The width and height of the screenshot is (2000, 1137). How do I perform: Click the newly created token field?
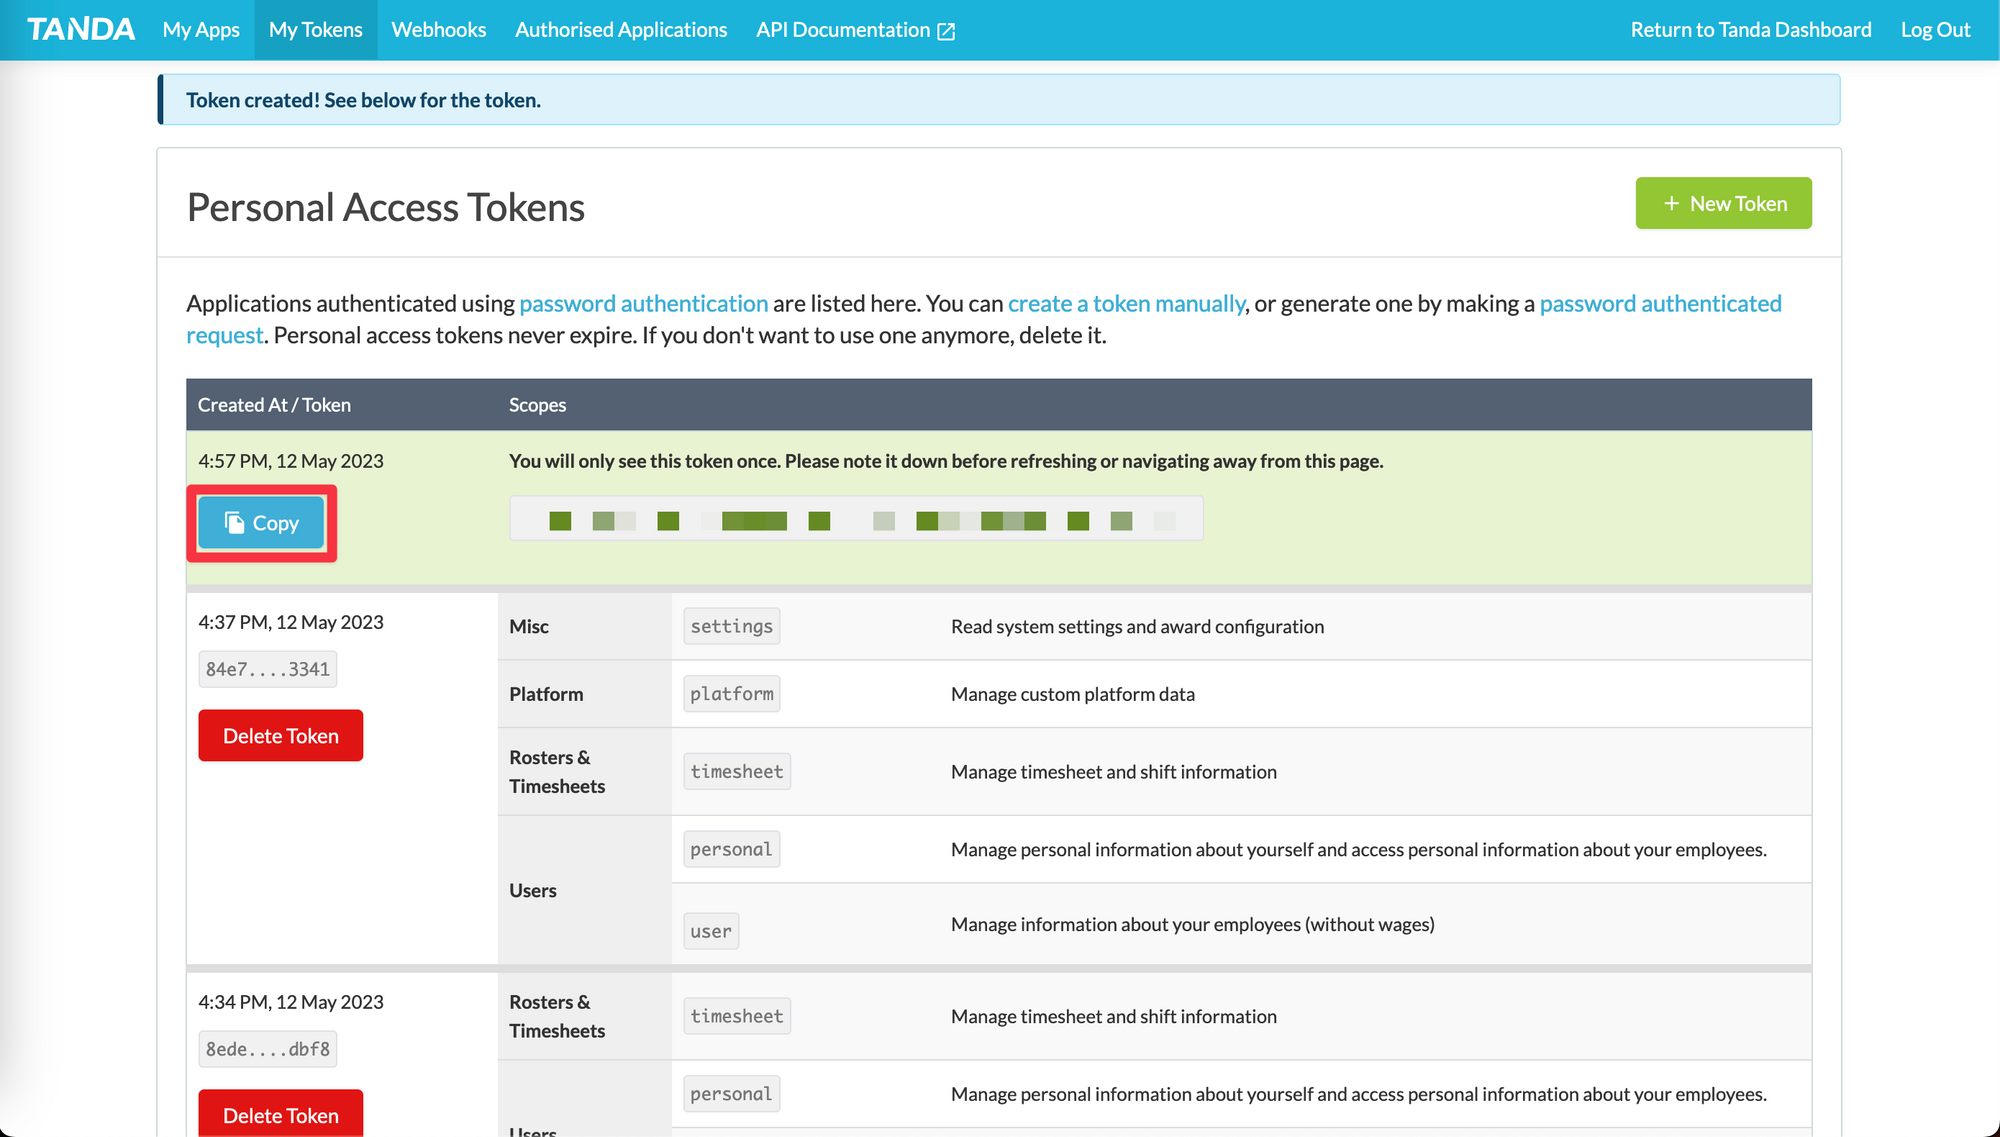click(x=856, y=519)
